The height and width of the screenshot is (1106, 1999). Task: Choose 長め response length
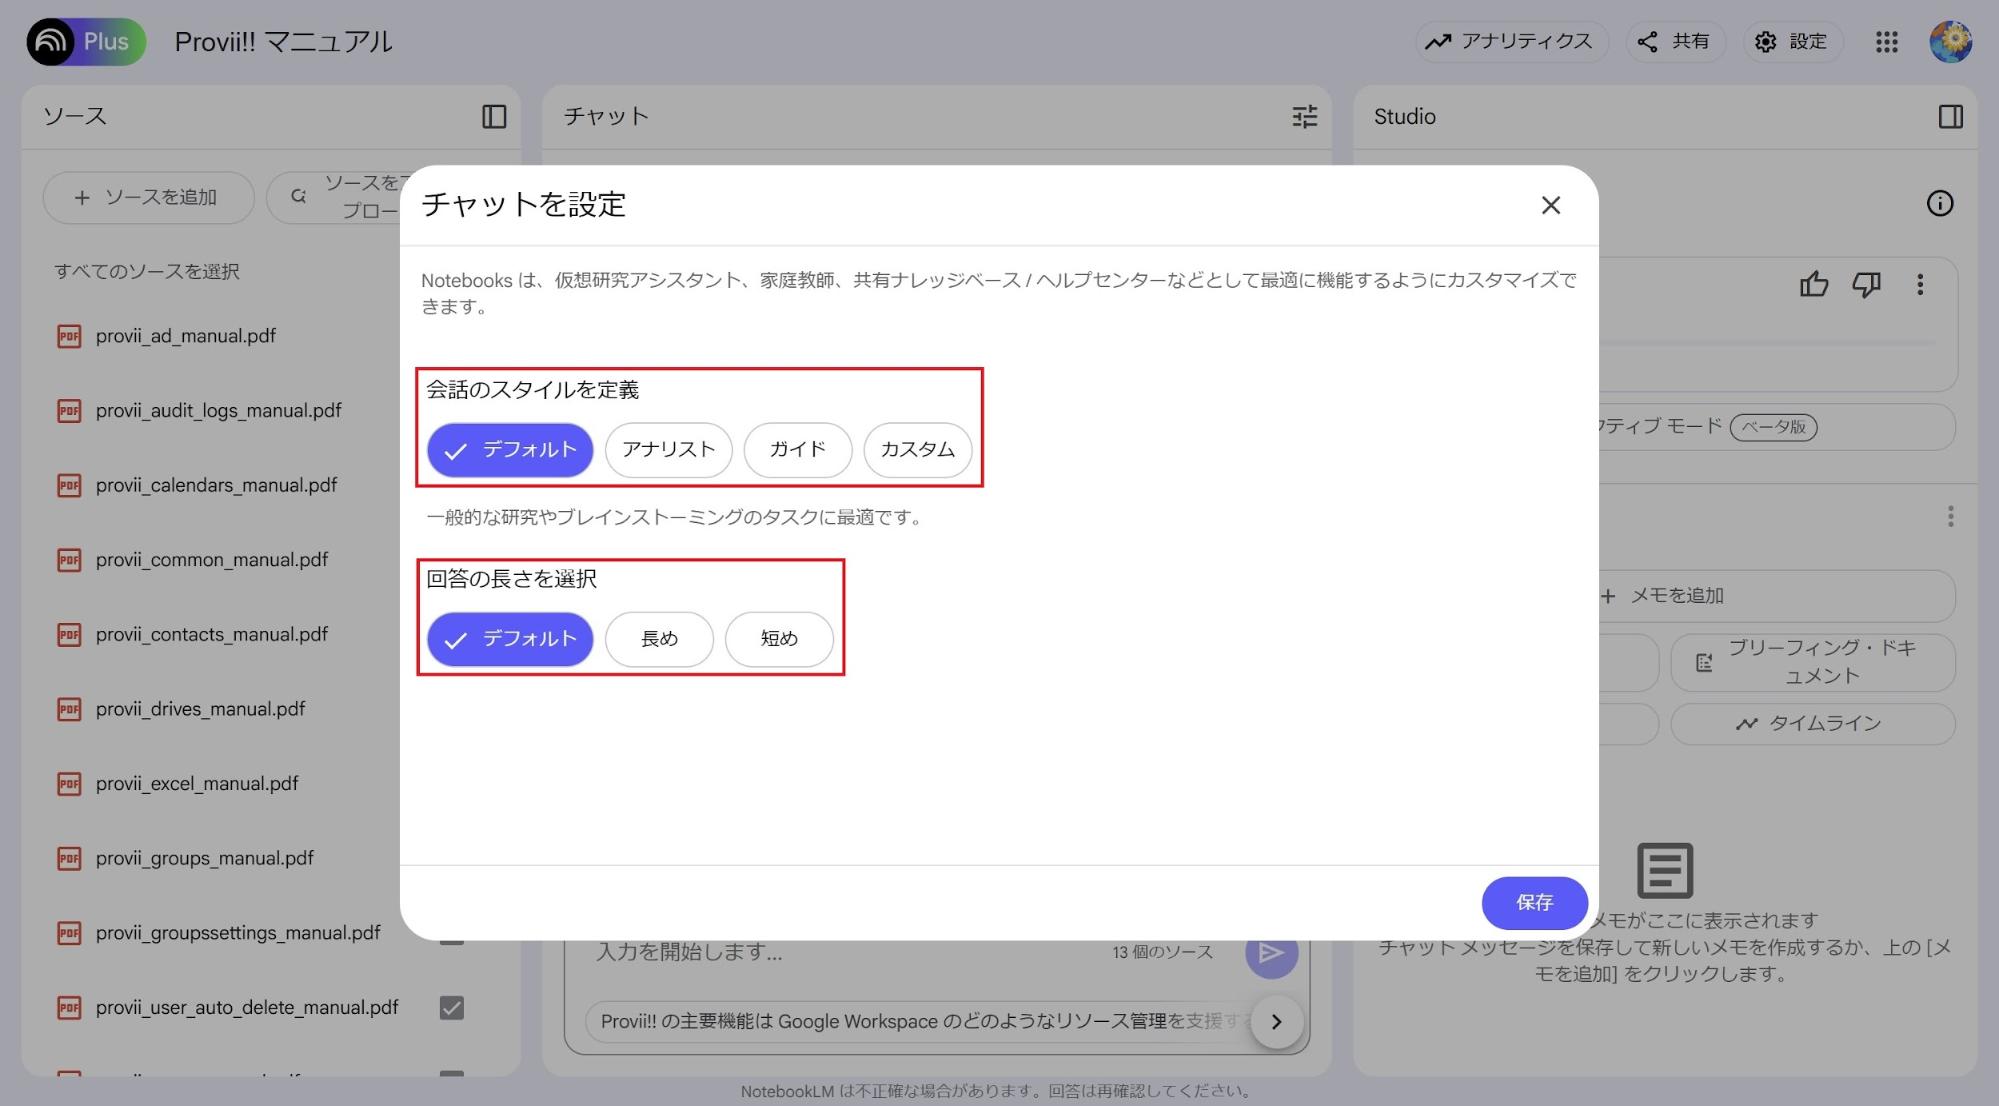tap(659, 639)
